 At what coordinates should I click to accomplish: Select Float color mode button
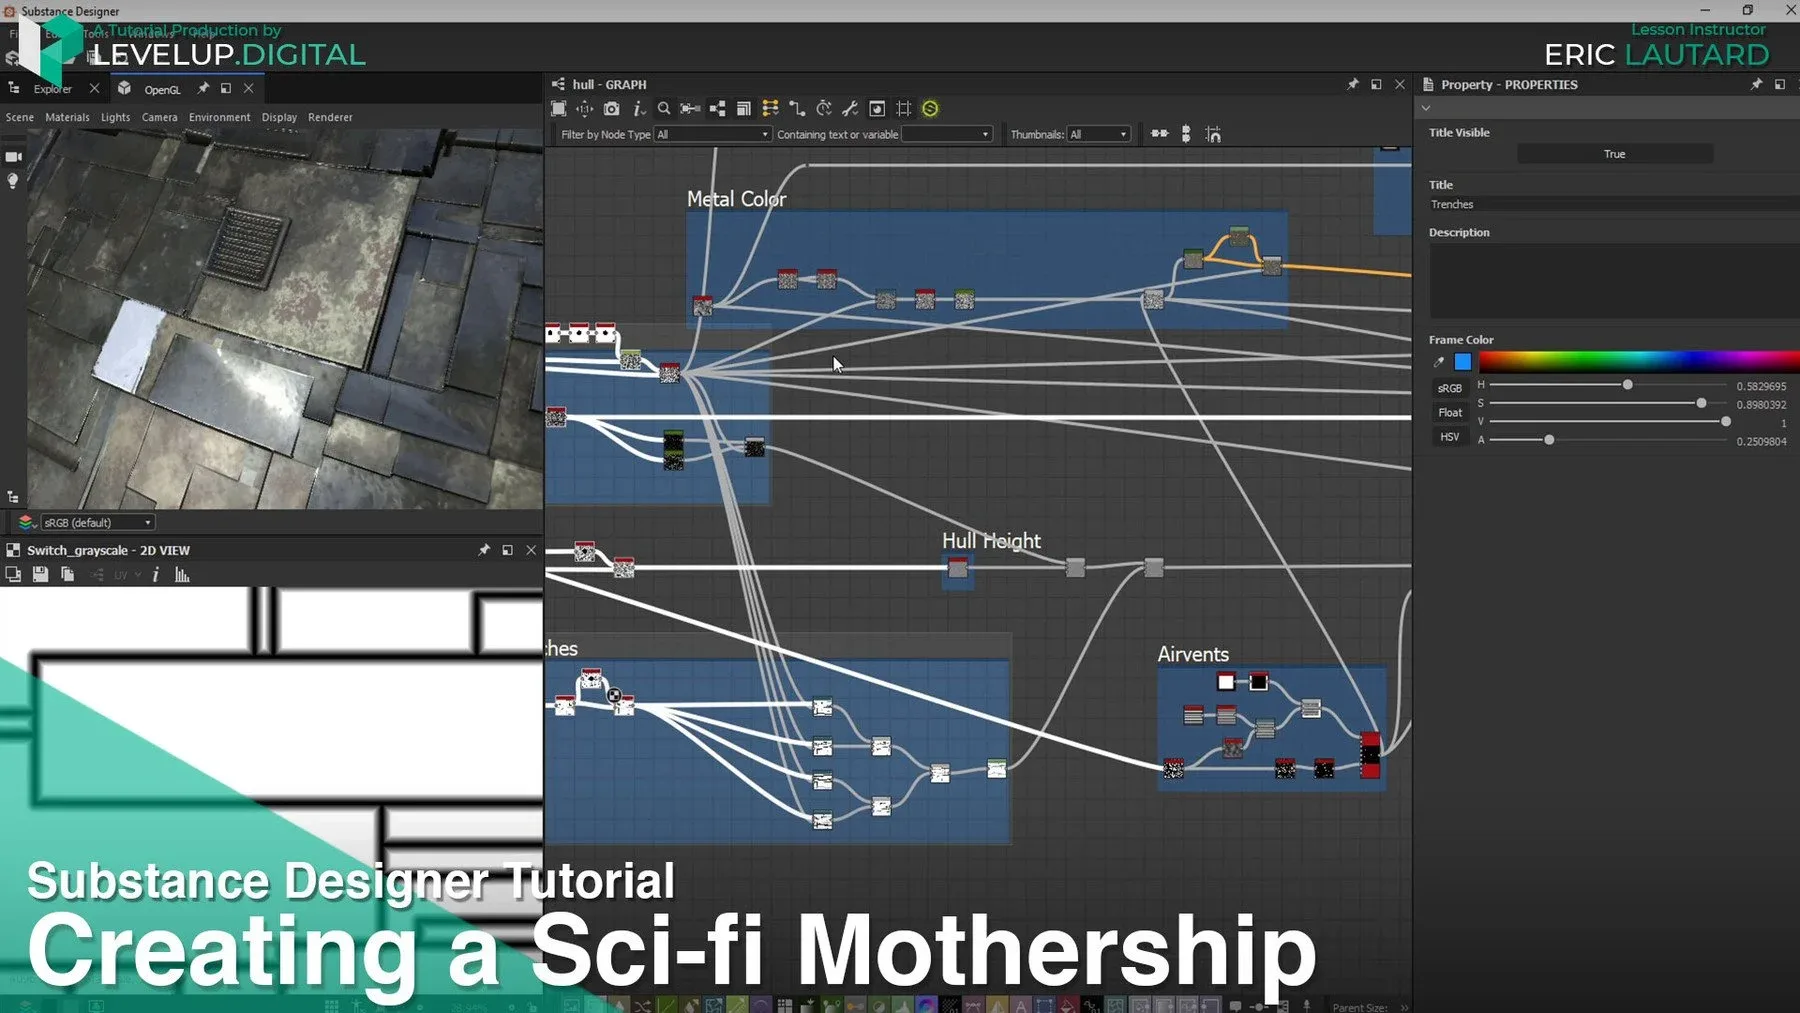1450,412
